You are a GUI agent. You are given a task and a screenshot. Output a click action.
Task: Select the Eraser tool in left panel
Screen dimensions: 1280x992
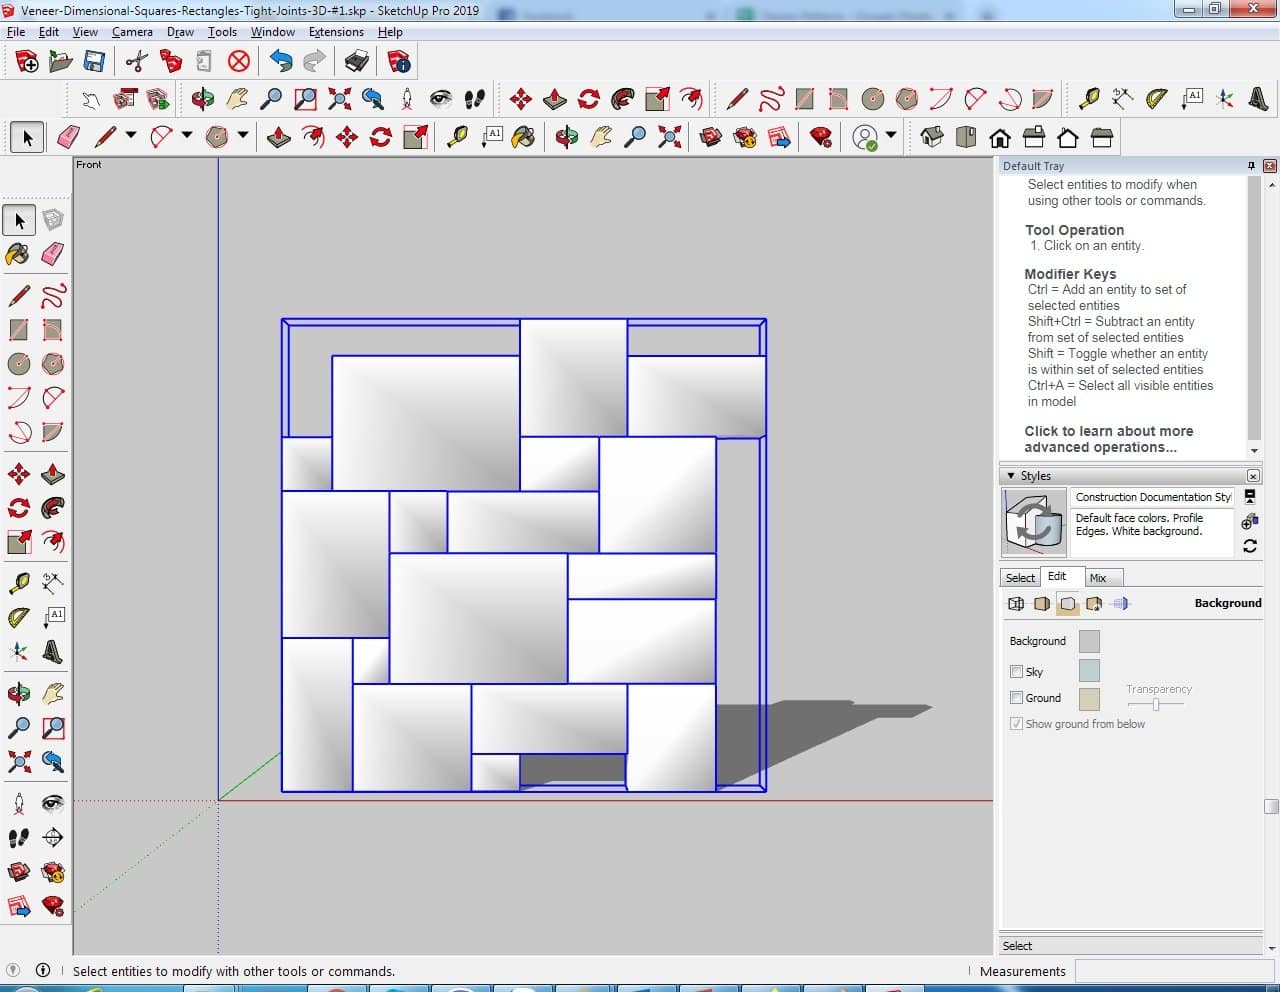click(53, 254)
